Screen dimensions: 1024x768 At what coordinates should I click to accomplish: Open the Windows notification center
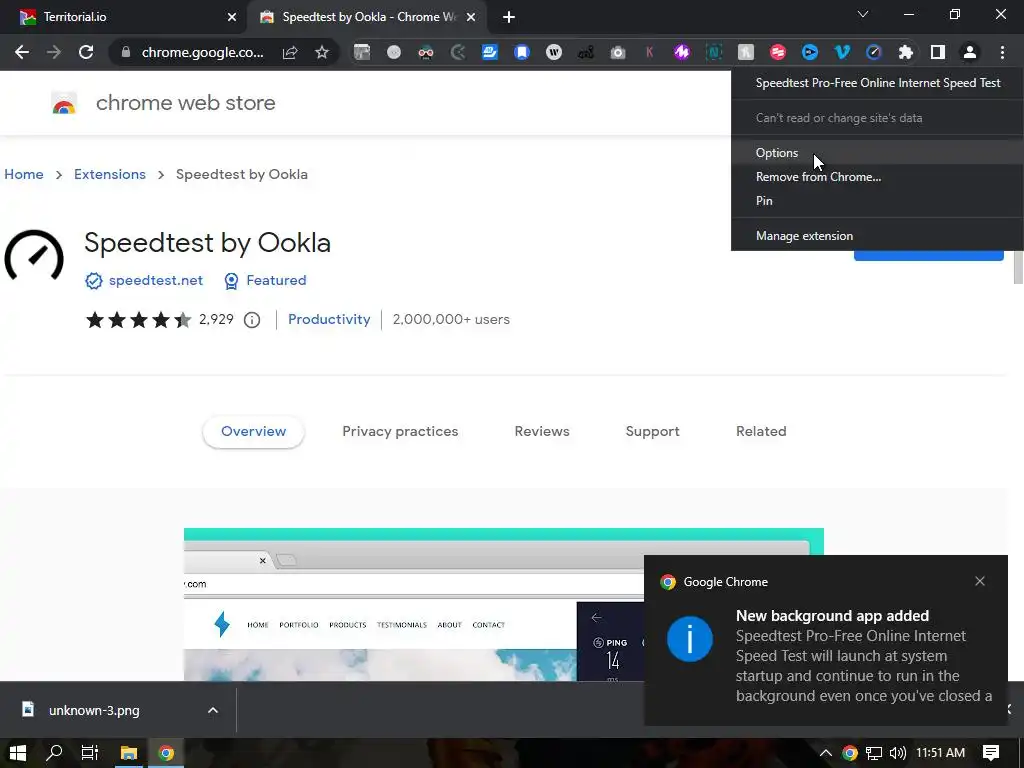(991, 753)
